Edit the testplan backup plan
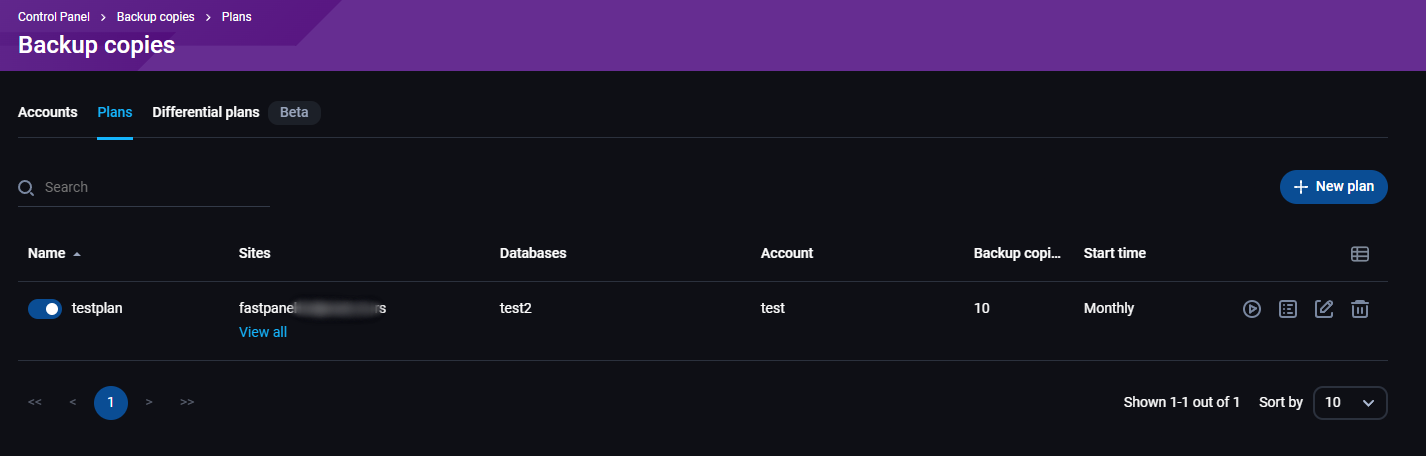This screenshot has width=1426, height=456. pos(1324,309)
